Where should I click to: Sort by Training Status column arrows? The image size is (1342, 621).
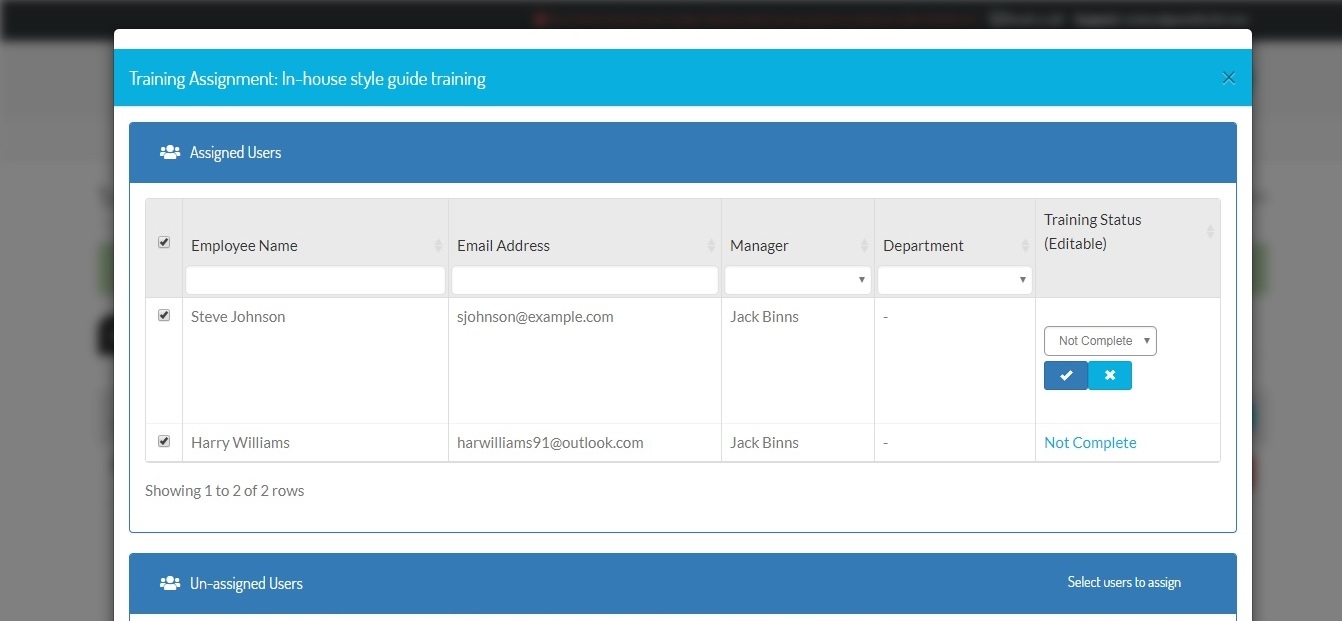click(x=1210, y=232)
